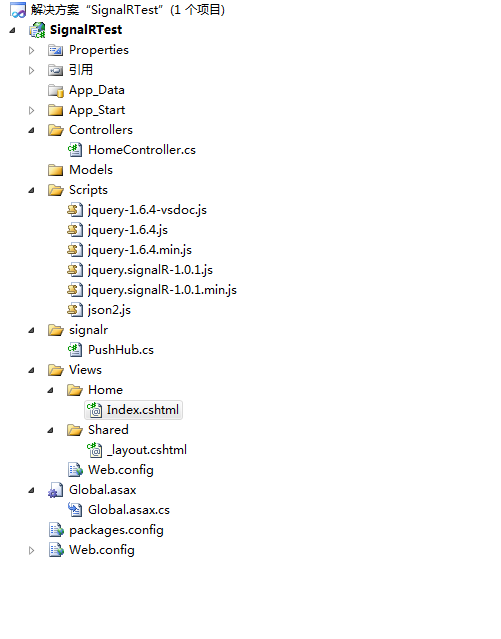Click the Shared folder icon
The image size is (501, 639).
[75, 430]
